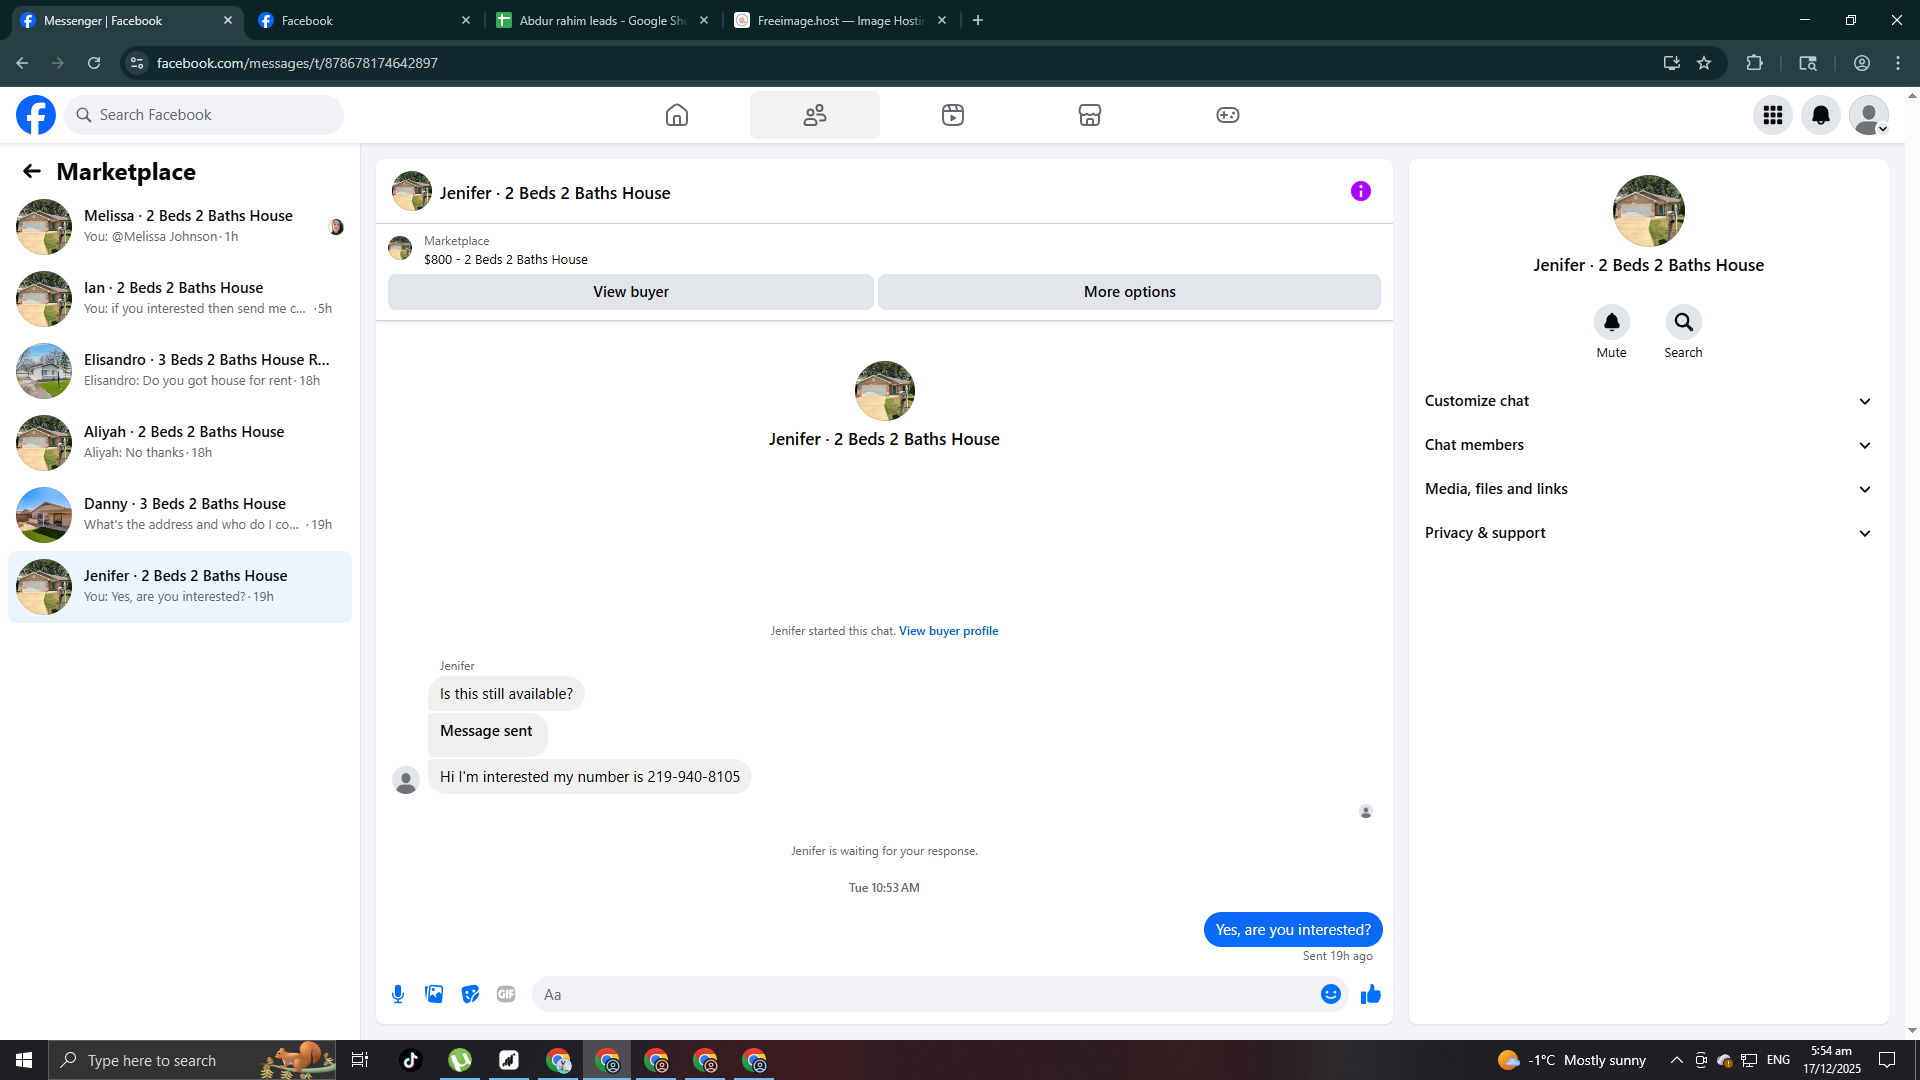Click the voice clip microphone icon
The width and height of the screenshot is (1920, 1080).
[x=398, y=994]
